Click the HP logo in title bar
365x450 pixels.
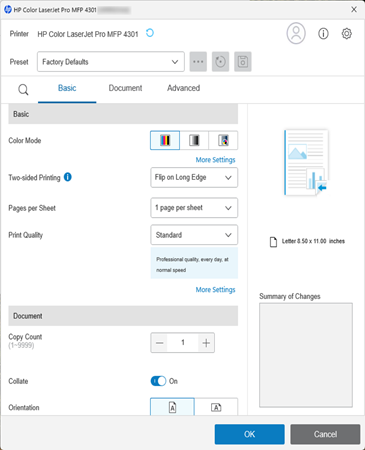click(x=8, y=10)
